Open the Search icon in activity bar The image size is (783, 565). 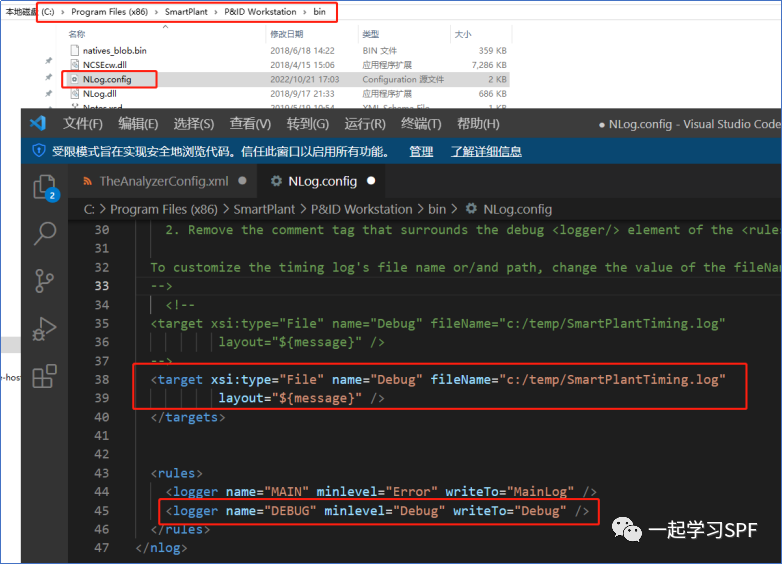tap(44, 233)
